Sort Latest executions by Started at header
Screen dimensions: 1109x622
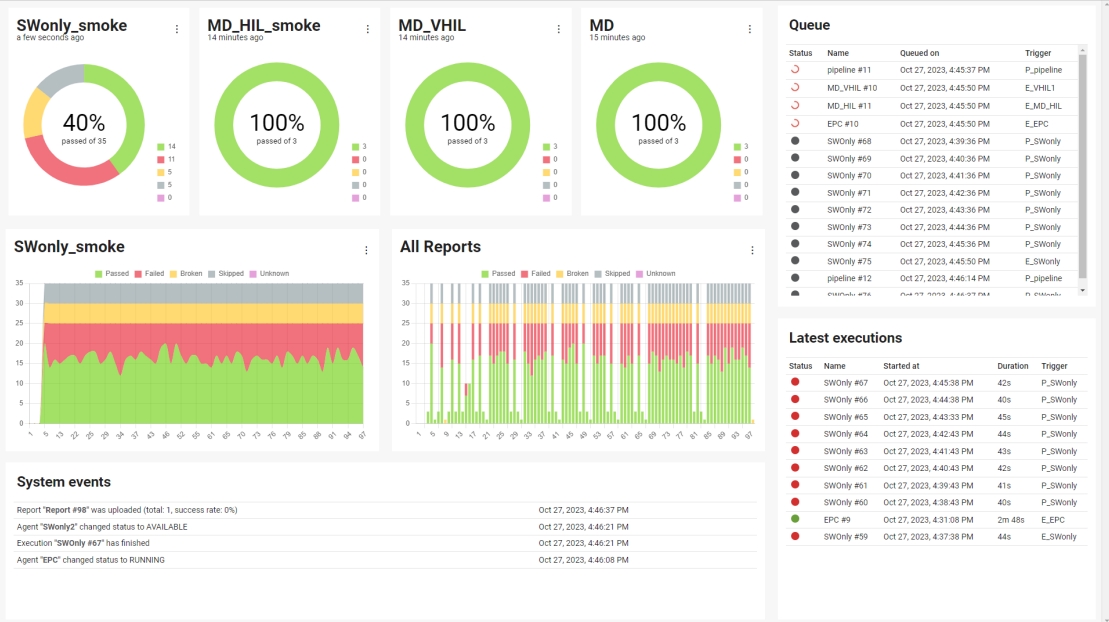click(x=901, y=366)
